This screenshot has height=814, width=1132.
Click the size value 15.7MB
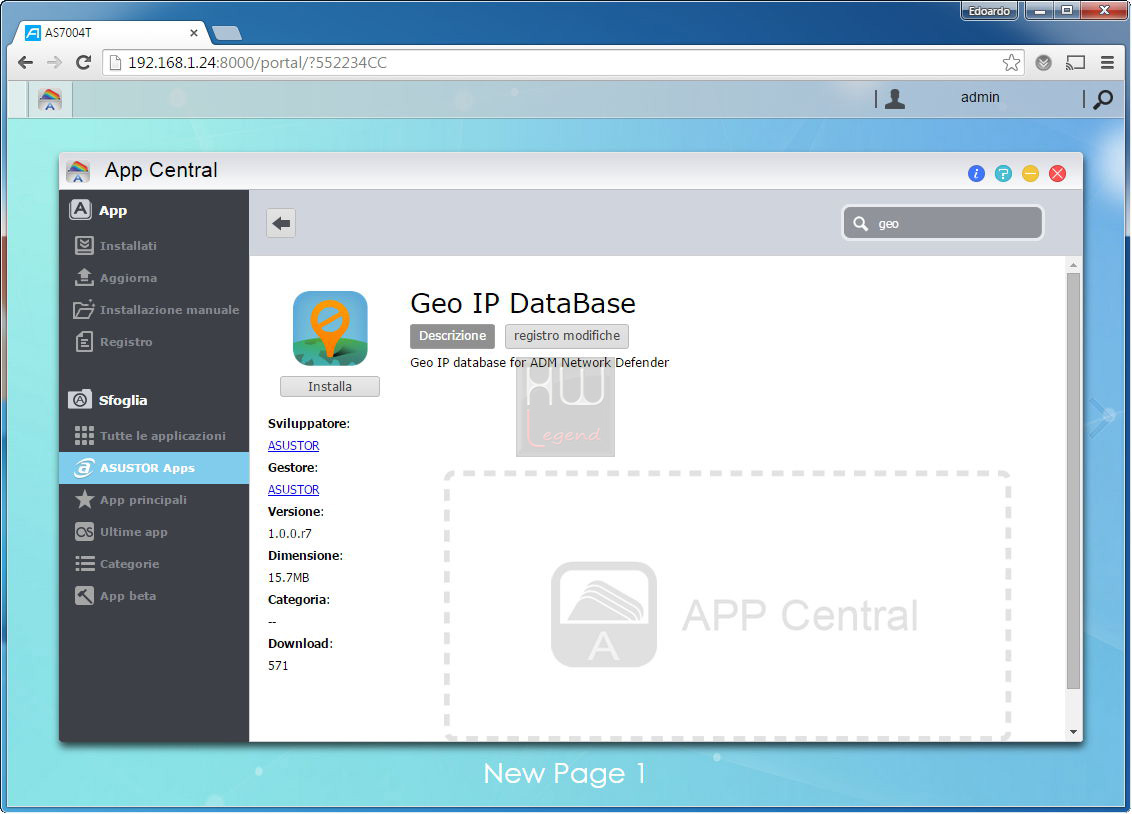point(289,577)
